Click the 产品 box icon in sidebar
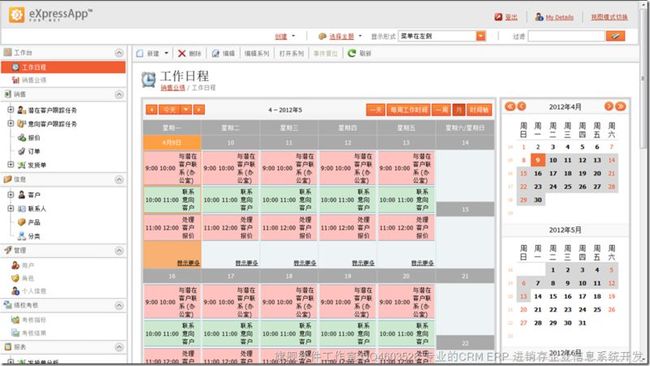Screen dimensions: 650x366 click(22, 222)
